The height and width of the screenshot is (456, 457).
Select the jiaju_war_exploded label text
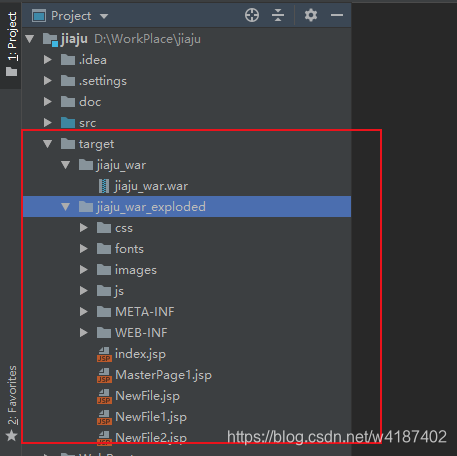151,207
